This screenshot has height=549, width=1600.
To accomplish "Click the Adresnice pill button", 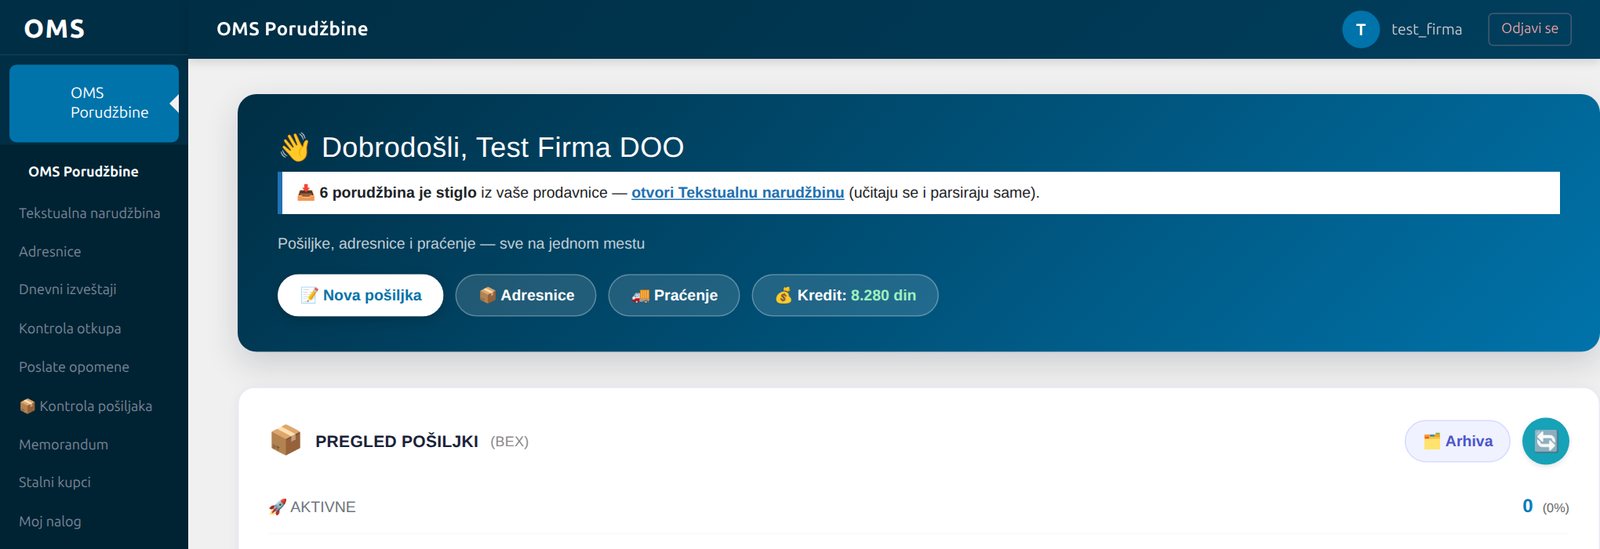I will click(526, 295).
